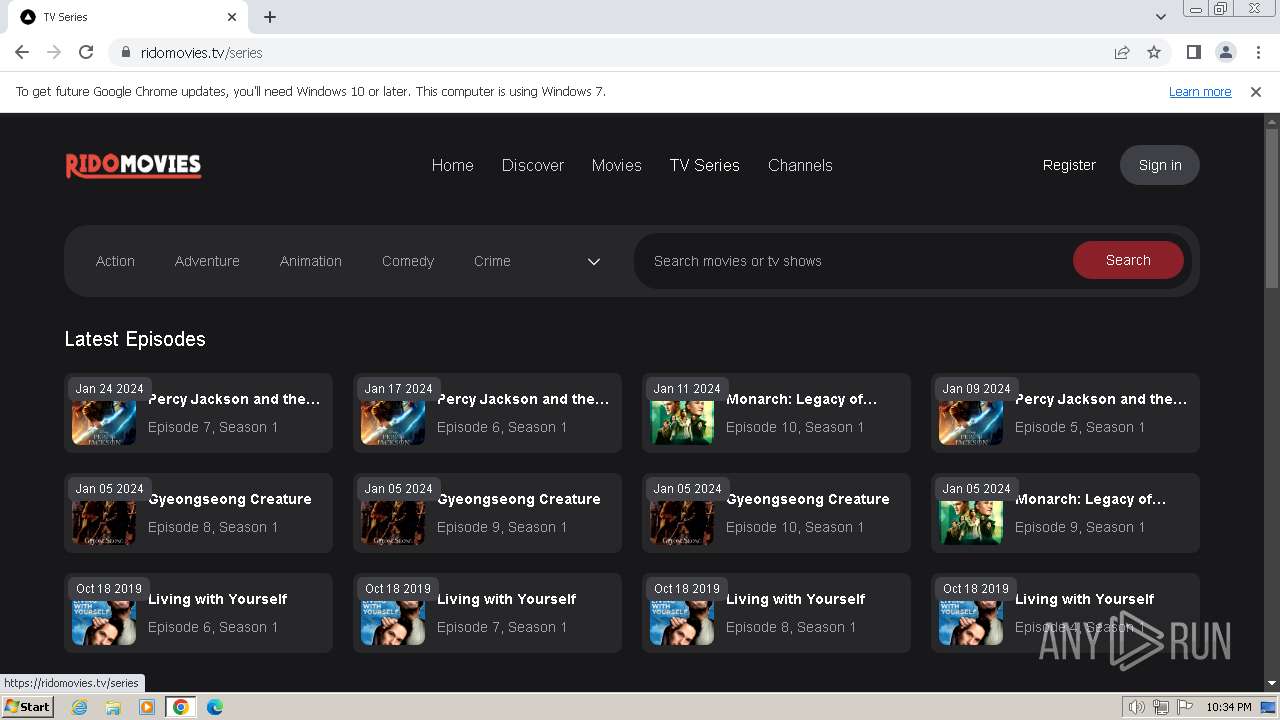
Task: Open Living with Yourself Episode 7 title
Action: pos(506,599)
